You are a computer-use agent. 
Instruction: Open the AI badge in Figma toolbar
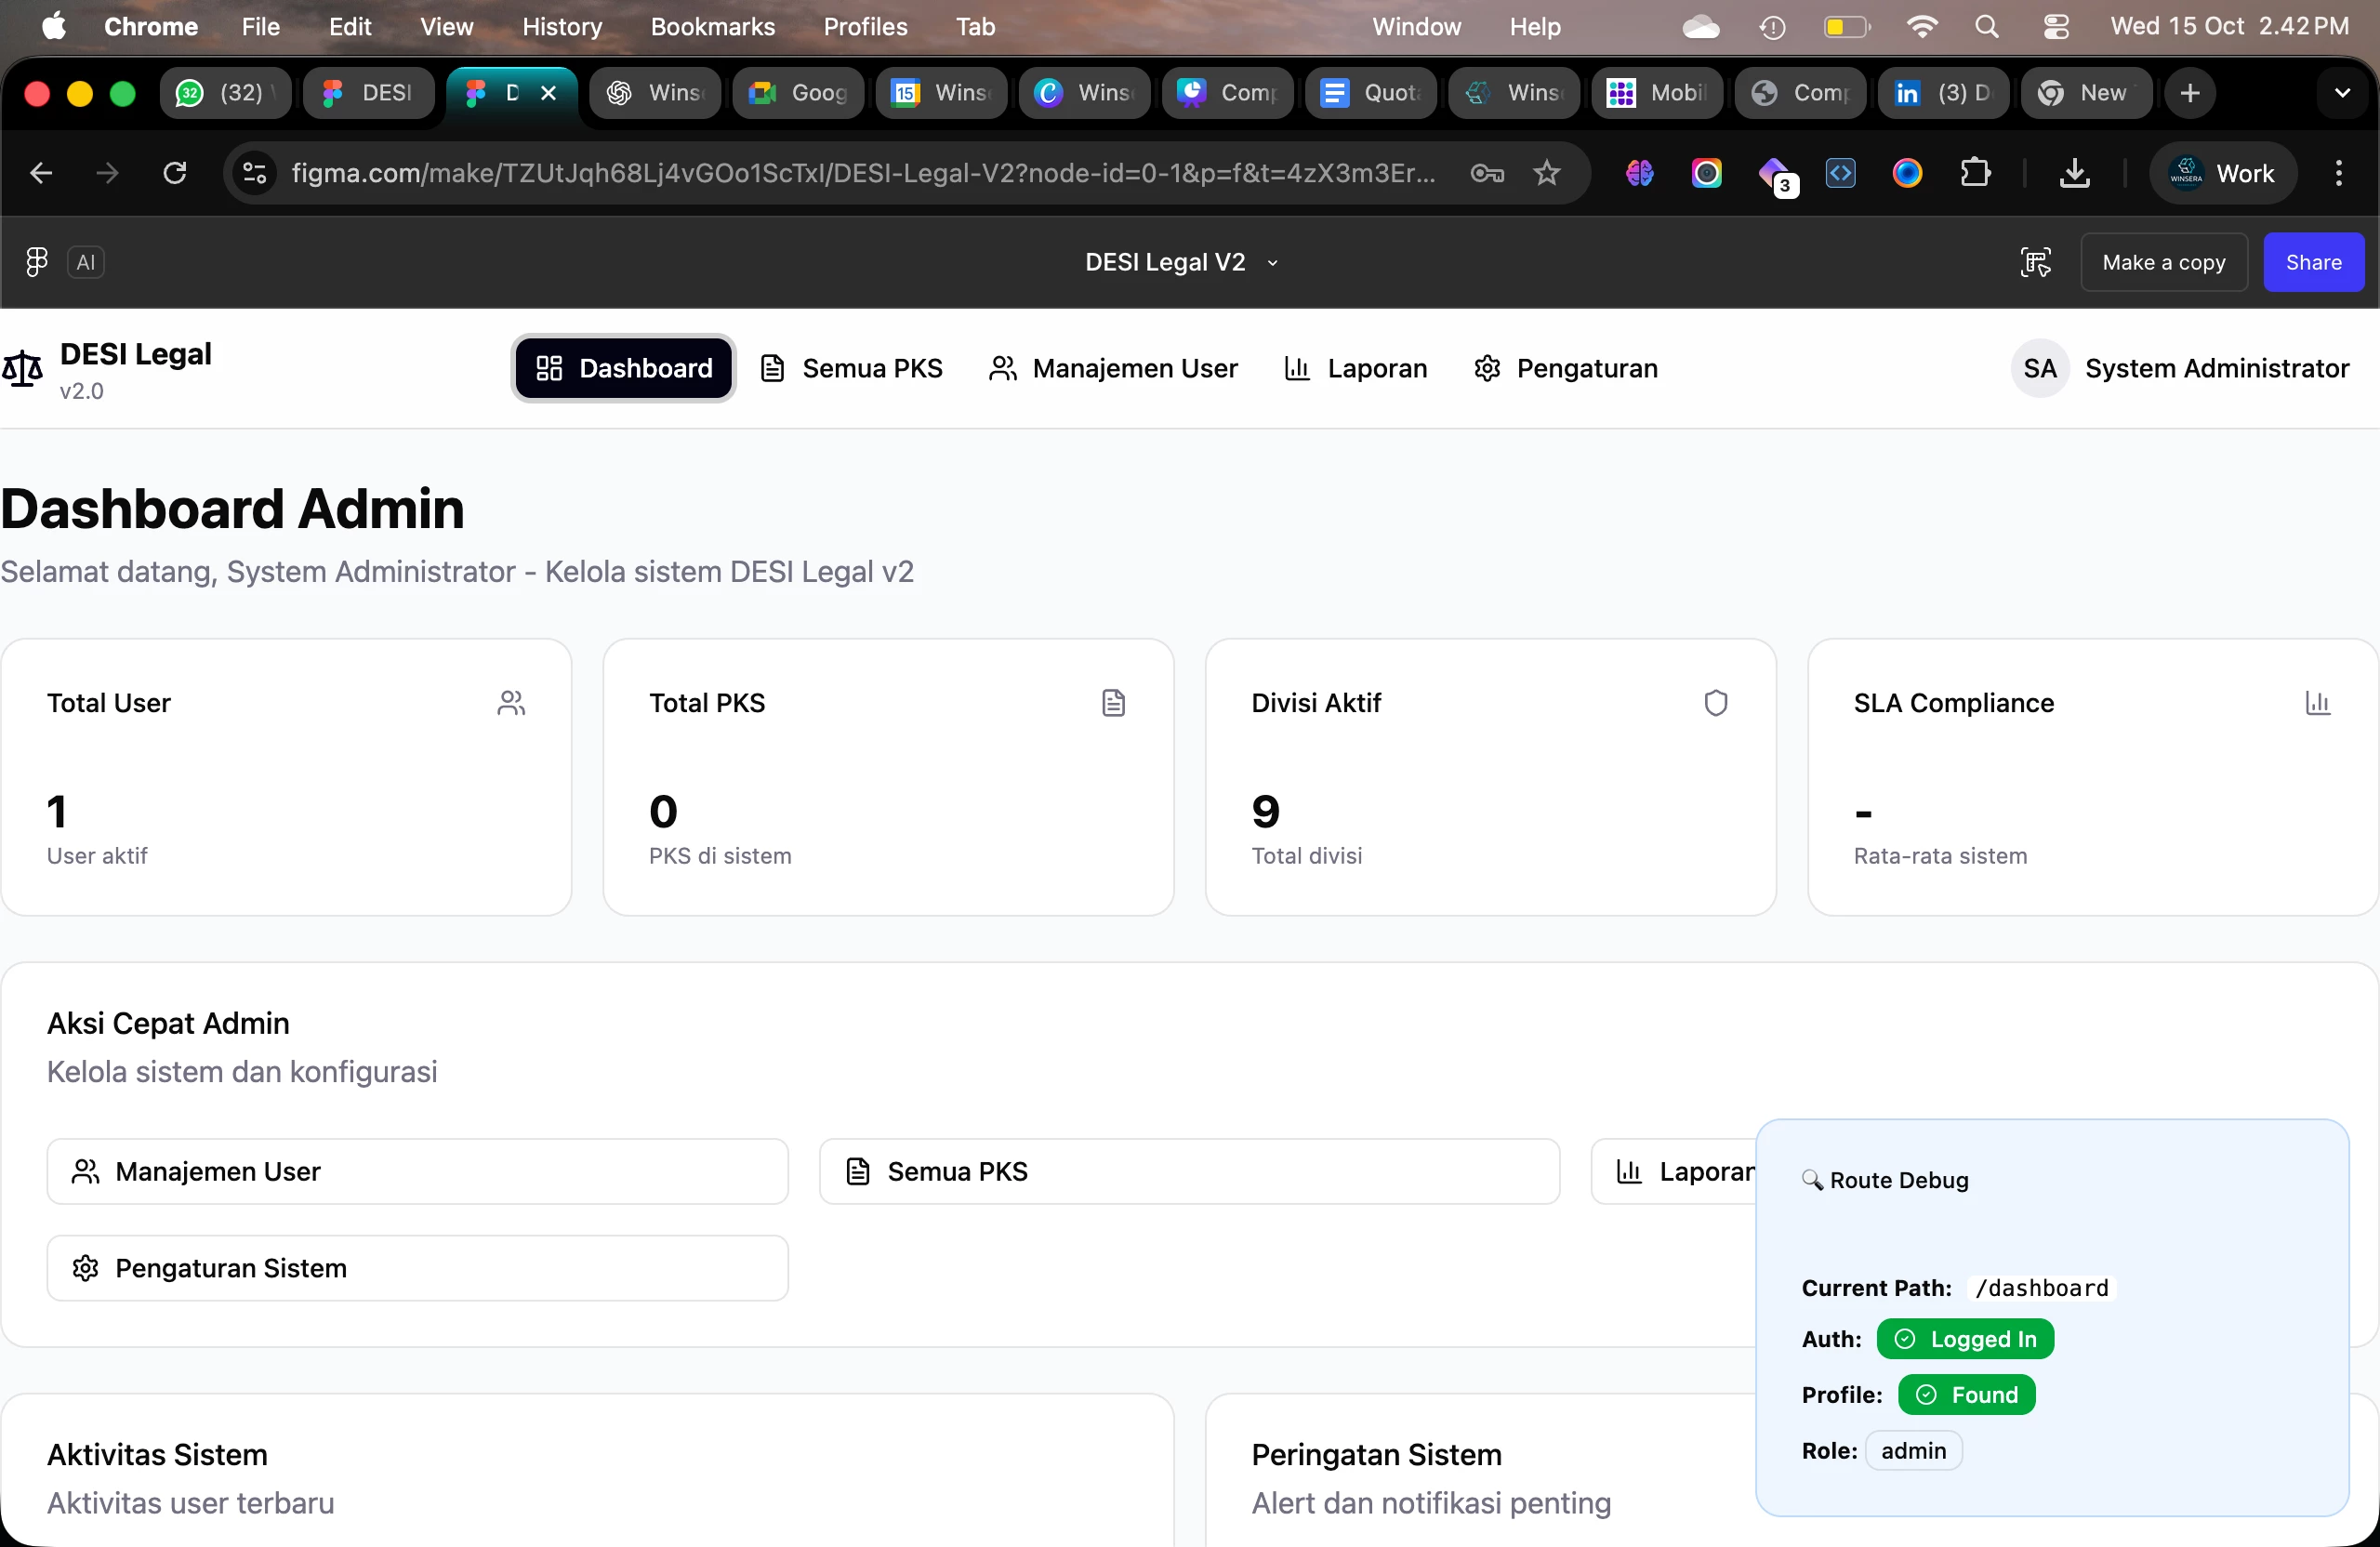pos(86,262)
